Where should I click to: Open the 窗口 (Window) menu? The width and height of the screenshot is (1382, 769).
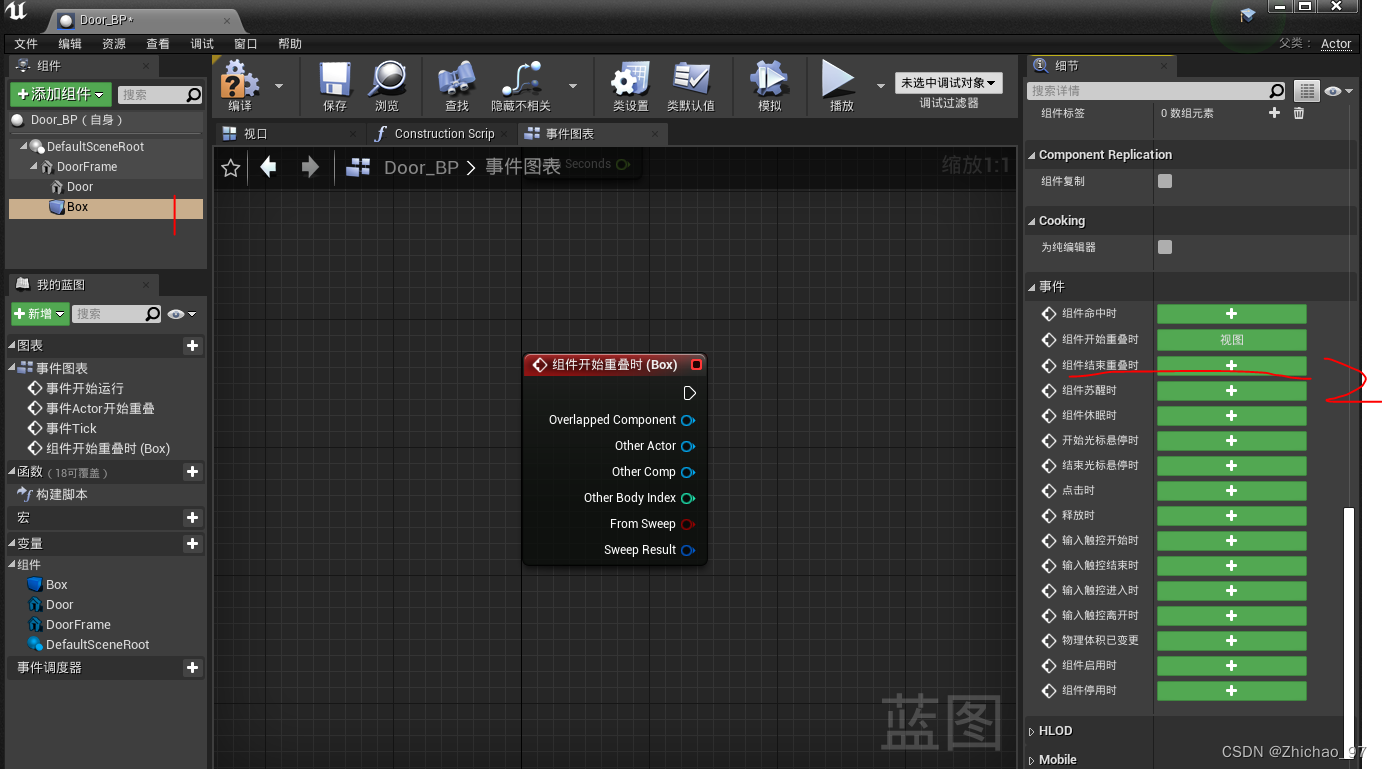click(245, 44)
